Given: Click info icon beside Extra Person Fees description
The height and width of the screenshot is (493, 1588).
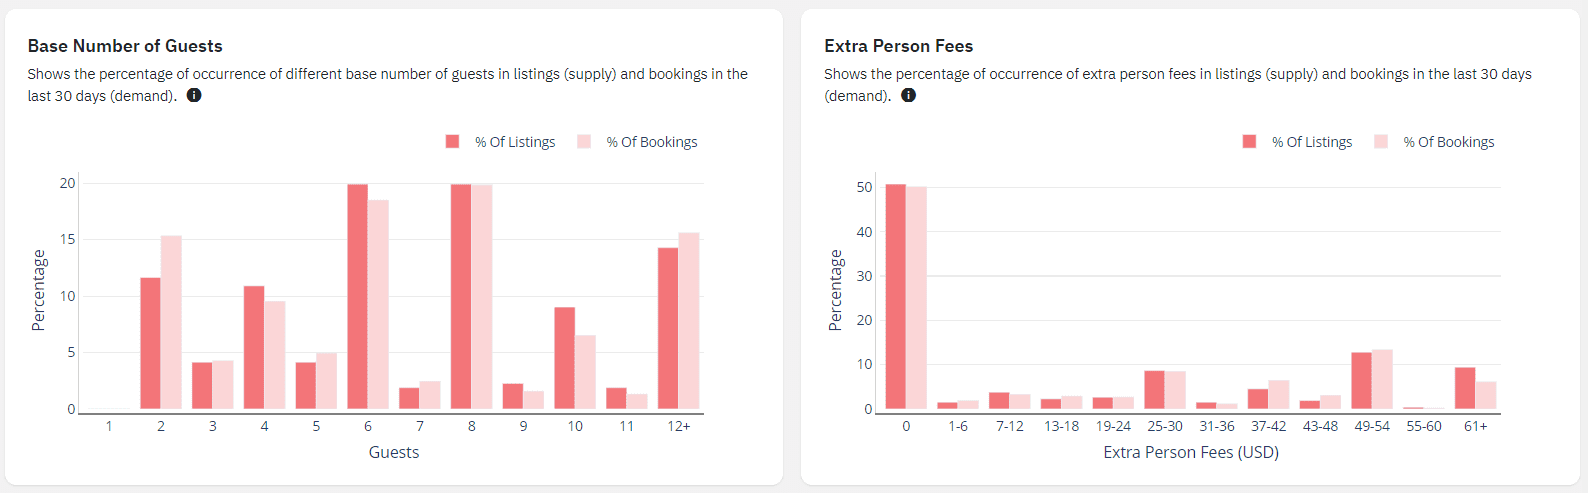Looking at the screenshot, I should pyautogui.click(x=908, y=96).
